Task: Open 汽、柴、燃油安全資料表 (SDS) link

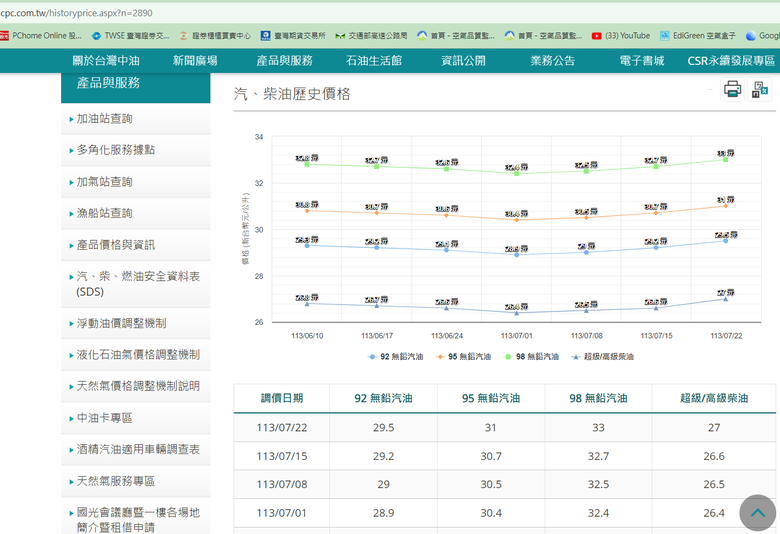Action: (135, 284)
